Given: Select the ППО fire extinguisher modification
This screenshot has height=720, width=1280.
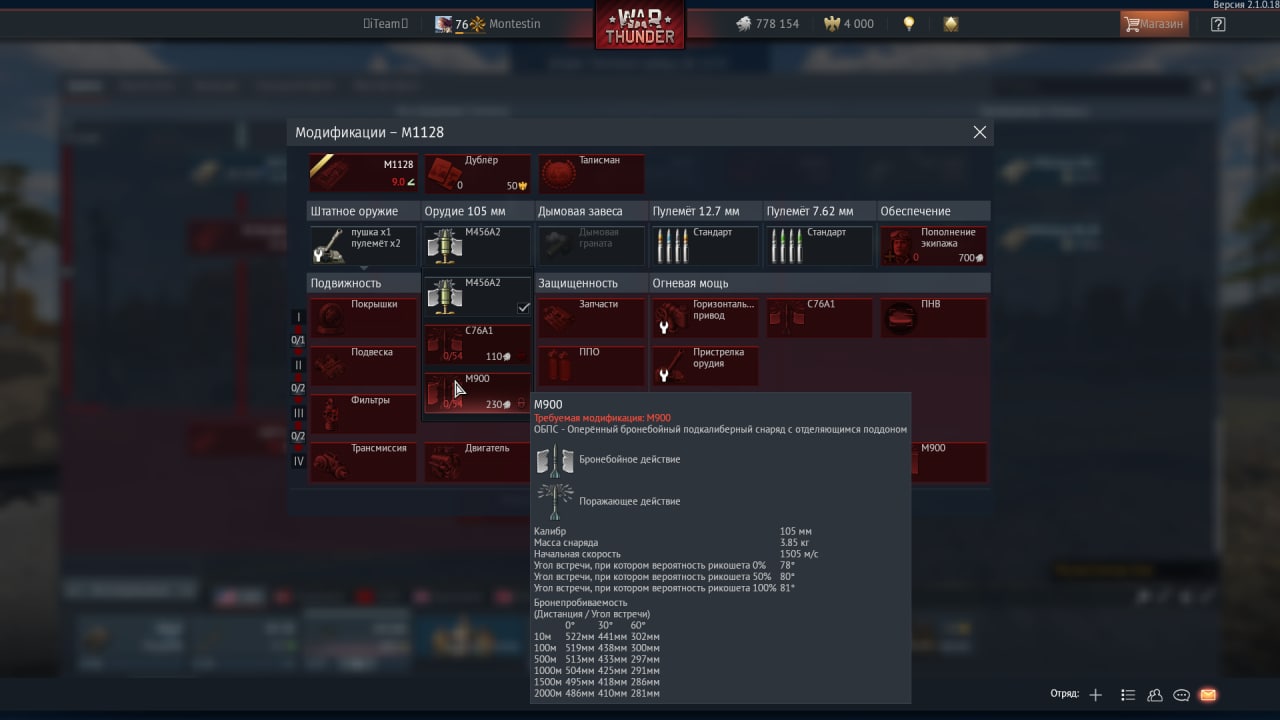Looking at the screenshot, I should 591,366.
